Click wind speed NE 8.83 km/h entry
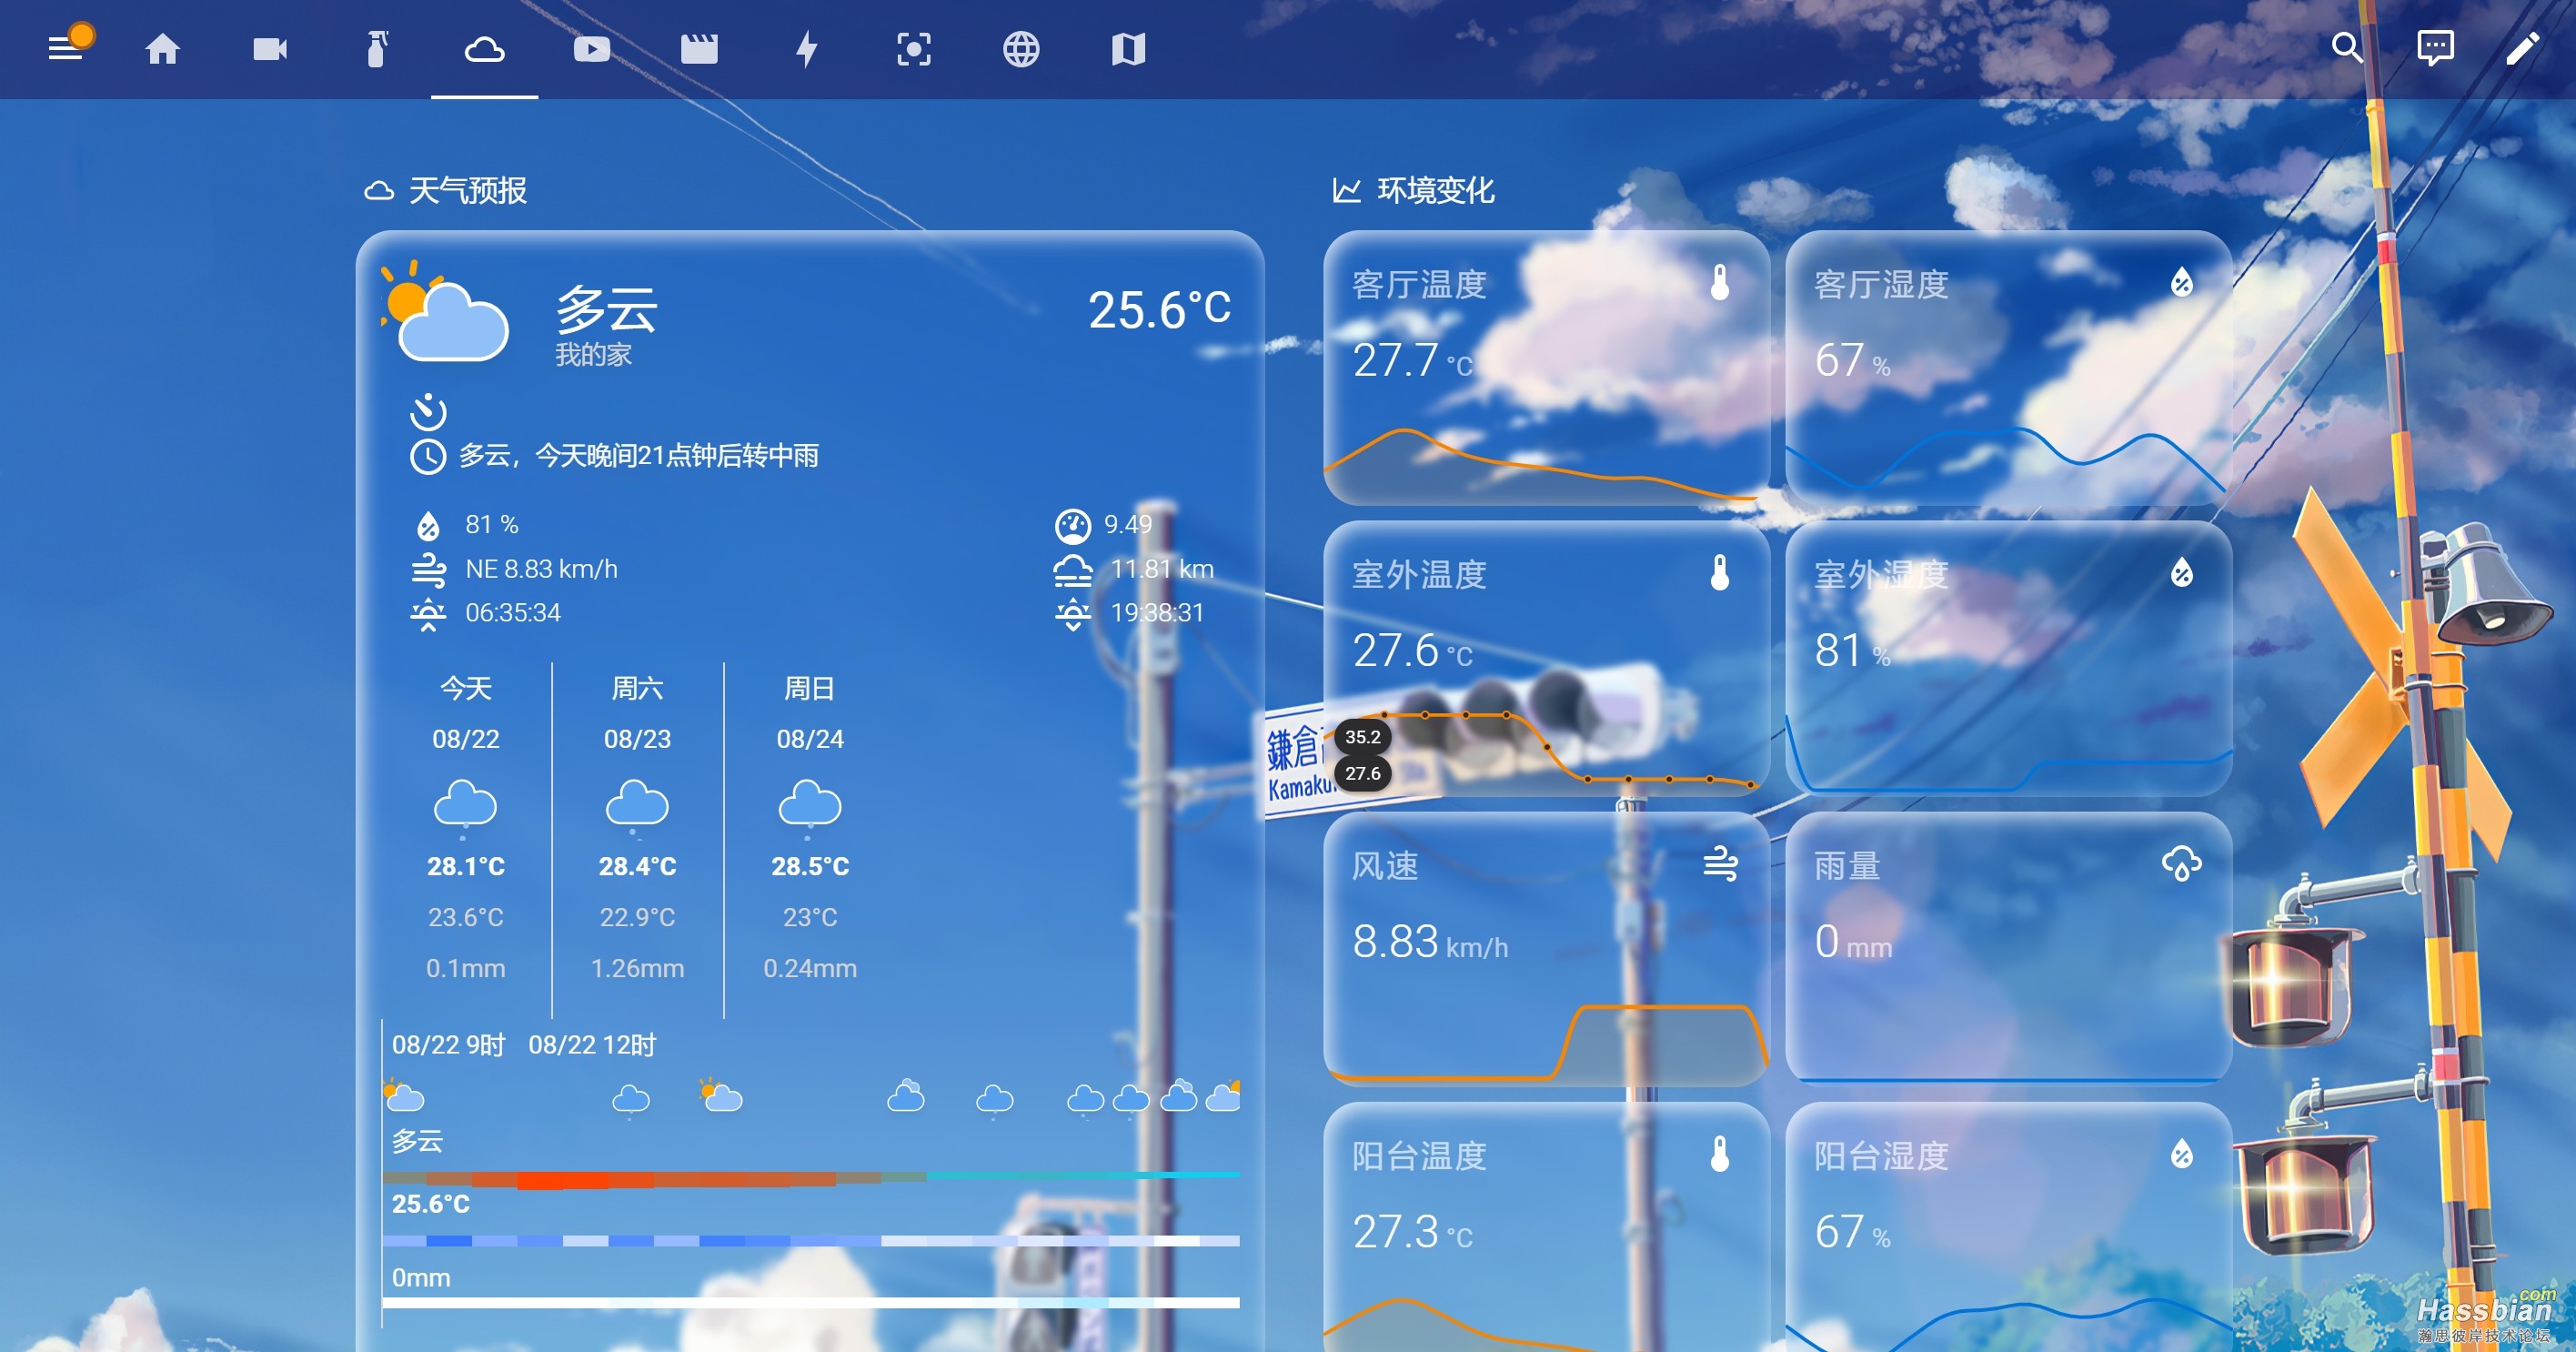The width and height of the screenshot is (2576, 1352). tap(515, 569)
